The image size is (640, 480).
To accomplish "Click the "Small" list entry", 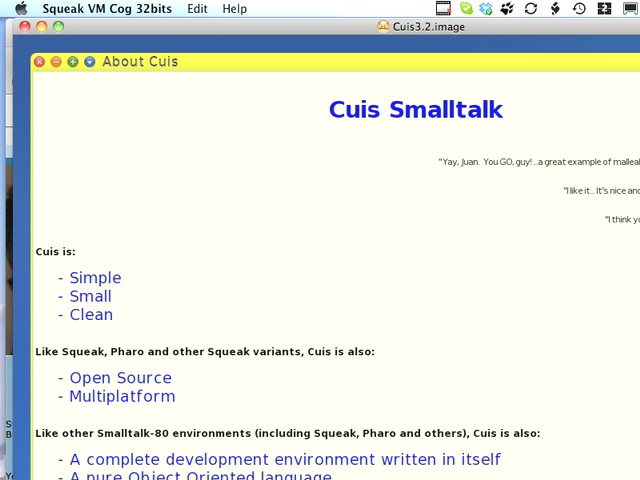I will pos(90,296).
